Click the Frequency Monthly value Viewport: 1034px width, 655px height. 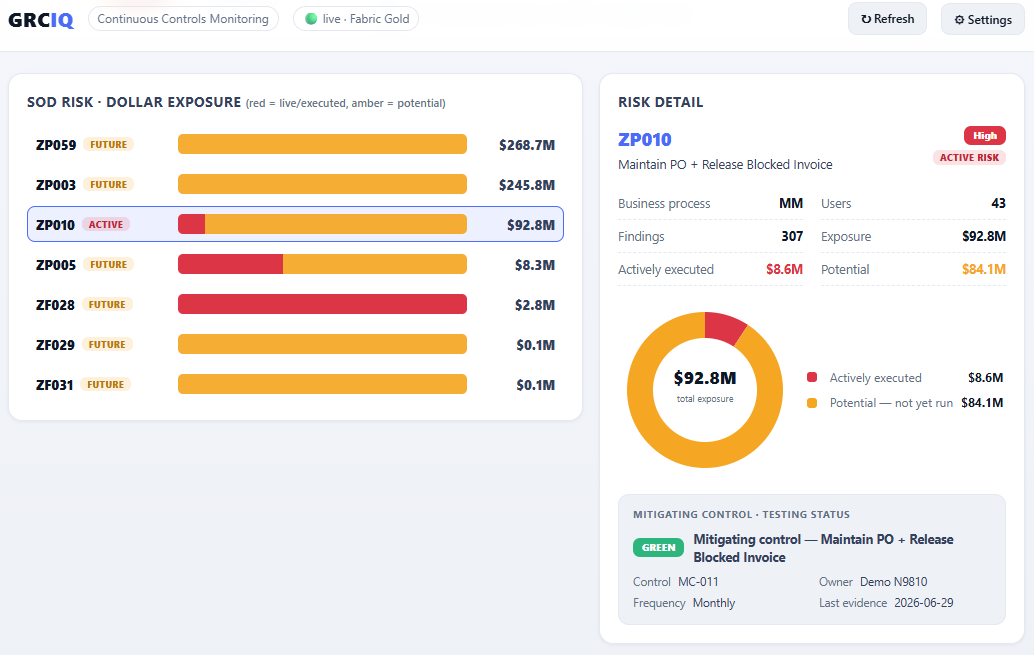(x=714, y=603)
